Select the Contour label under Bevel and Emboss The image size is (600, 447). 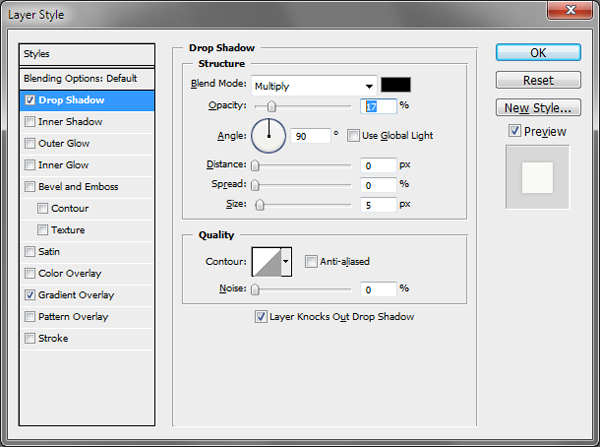[70, 209]
